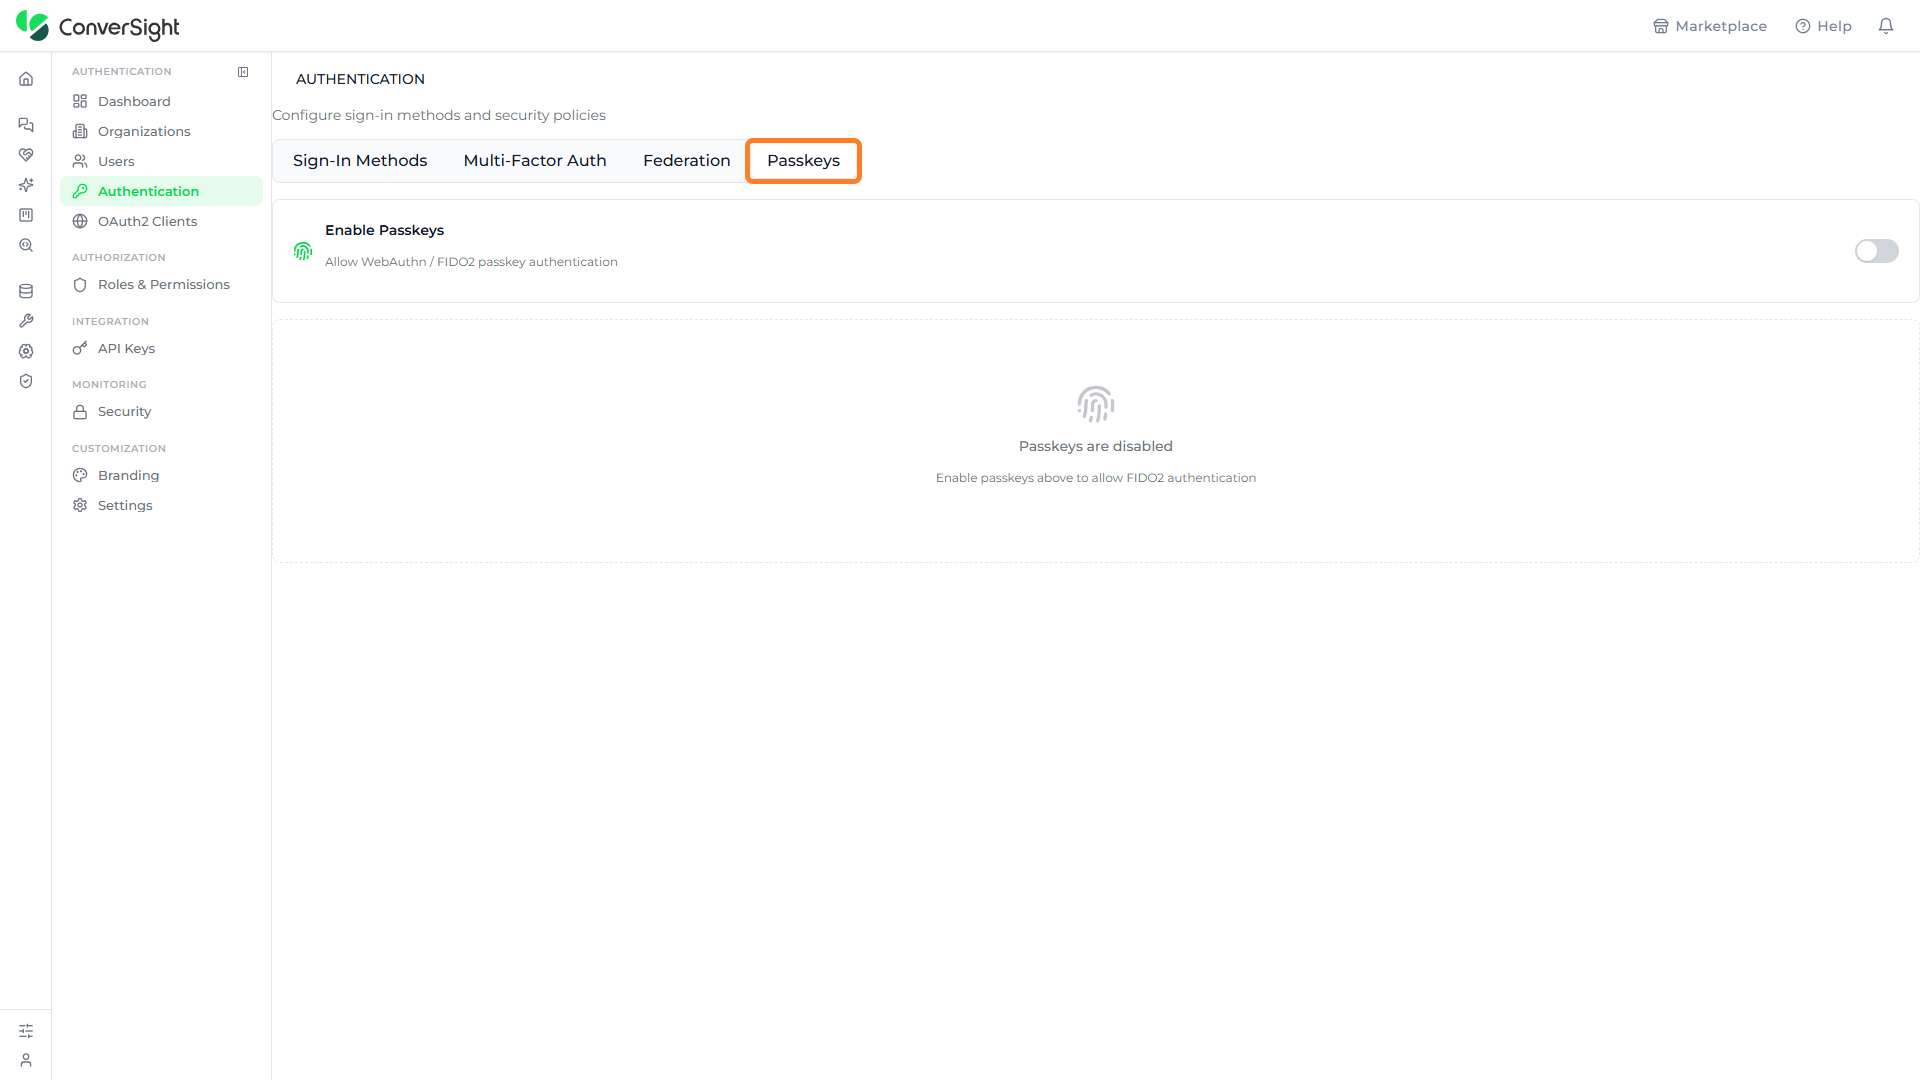Click the Help link in header
Screen dimensions: 1920x1080
coord(1823,26)
